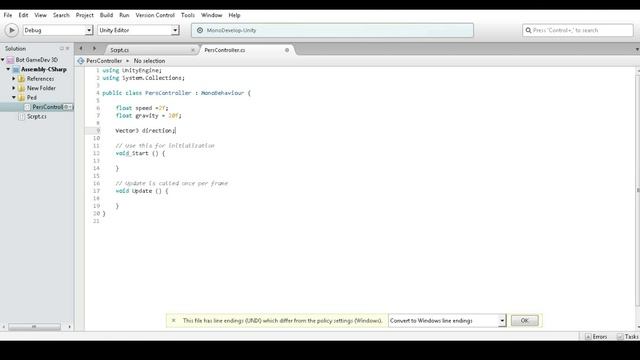Click the Run play button

[x=11, y=30]
